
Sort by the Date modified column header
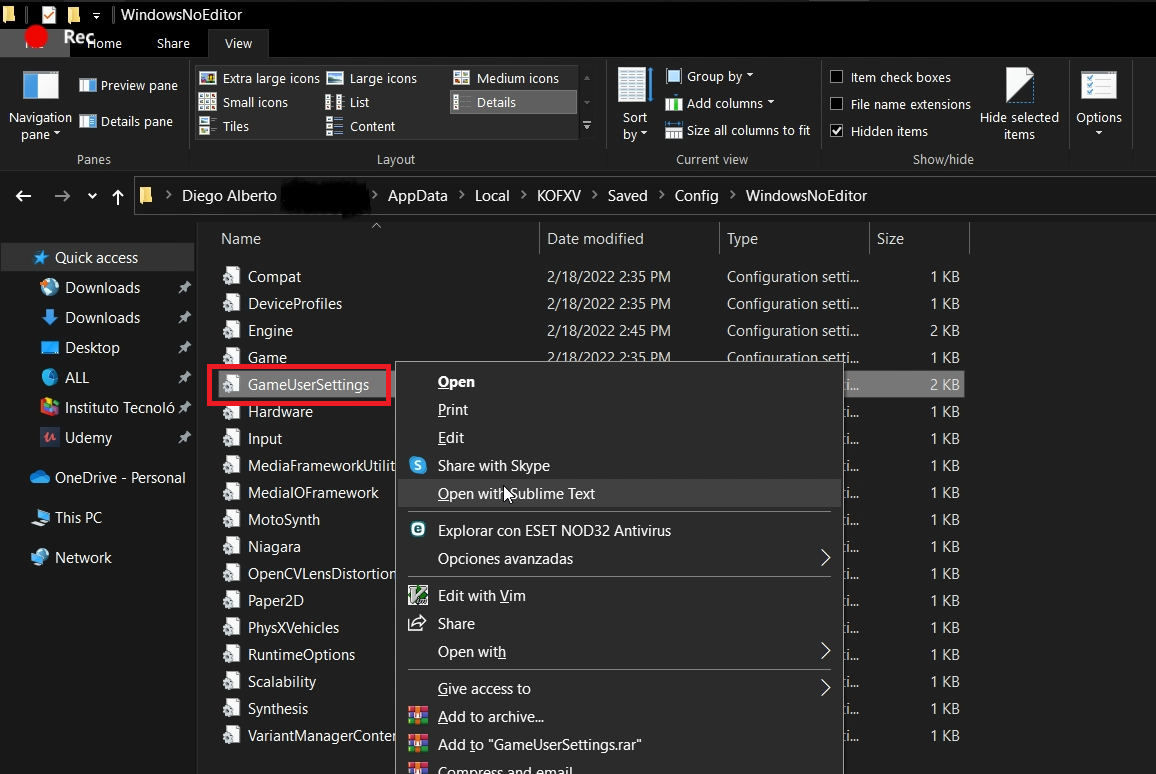(x=595, y=239)
